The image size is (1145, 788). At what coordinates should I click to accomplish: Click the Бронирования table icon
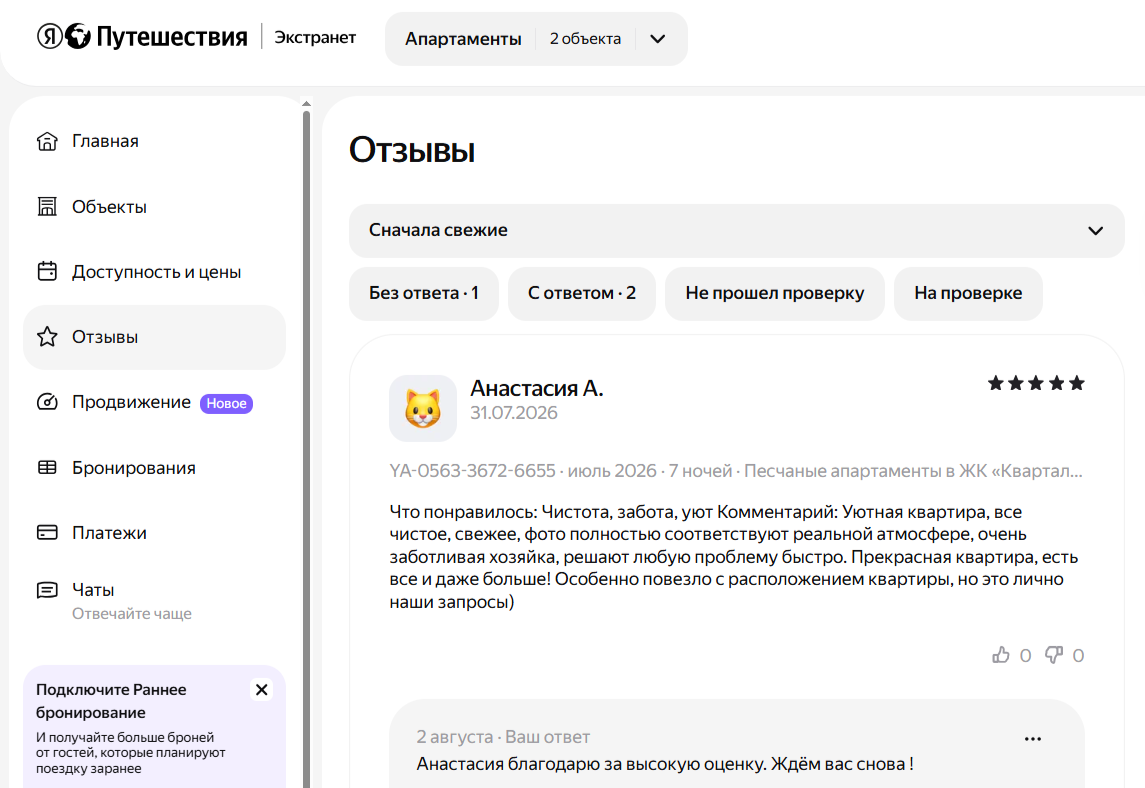[x=47, y=467]
